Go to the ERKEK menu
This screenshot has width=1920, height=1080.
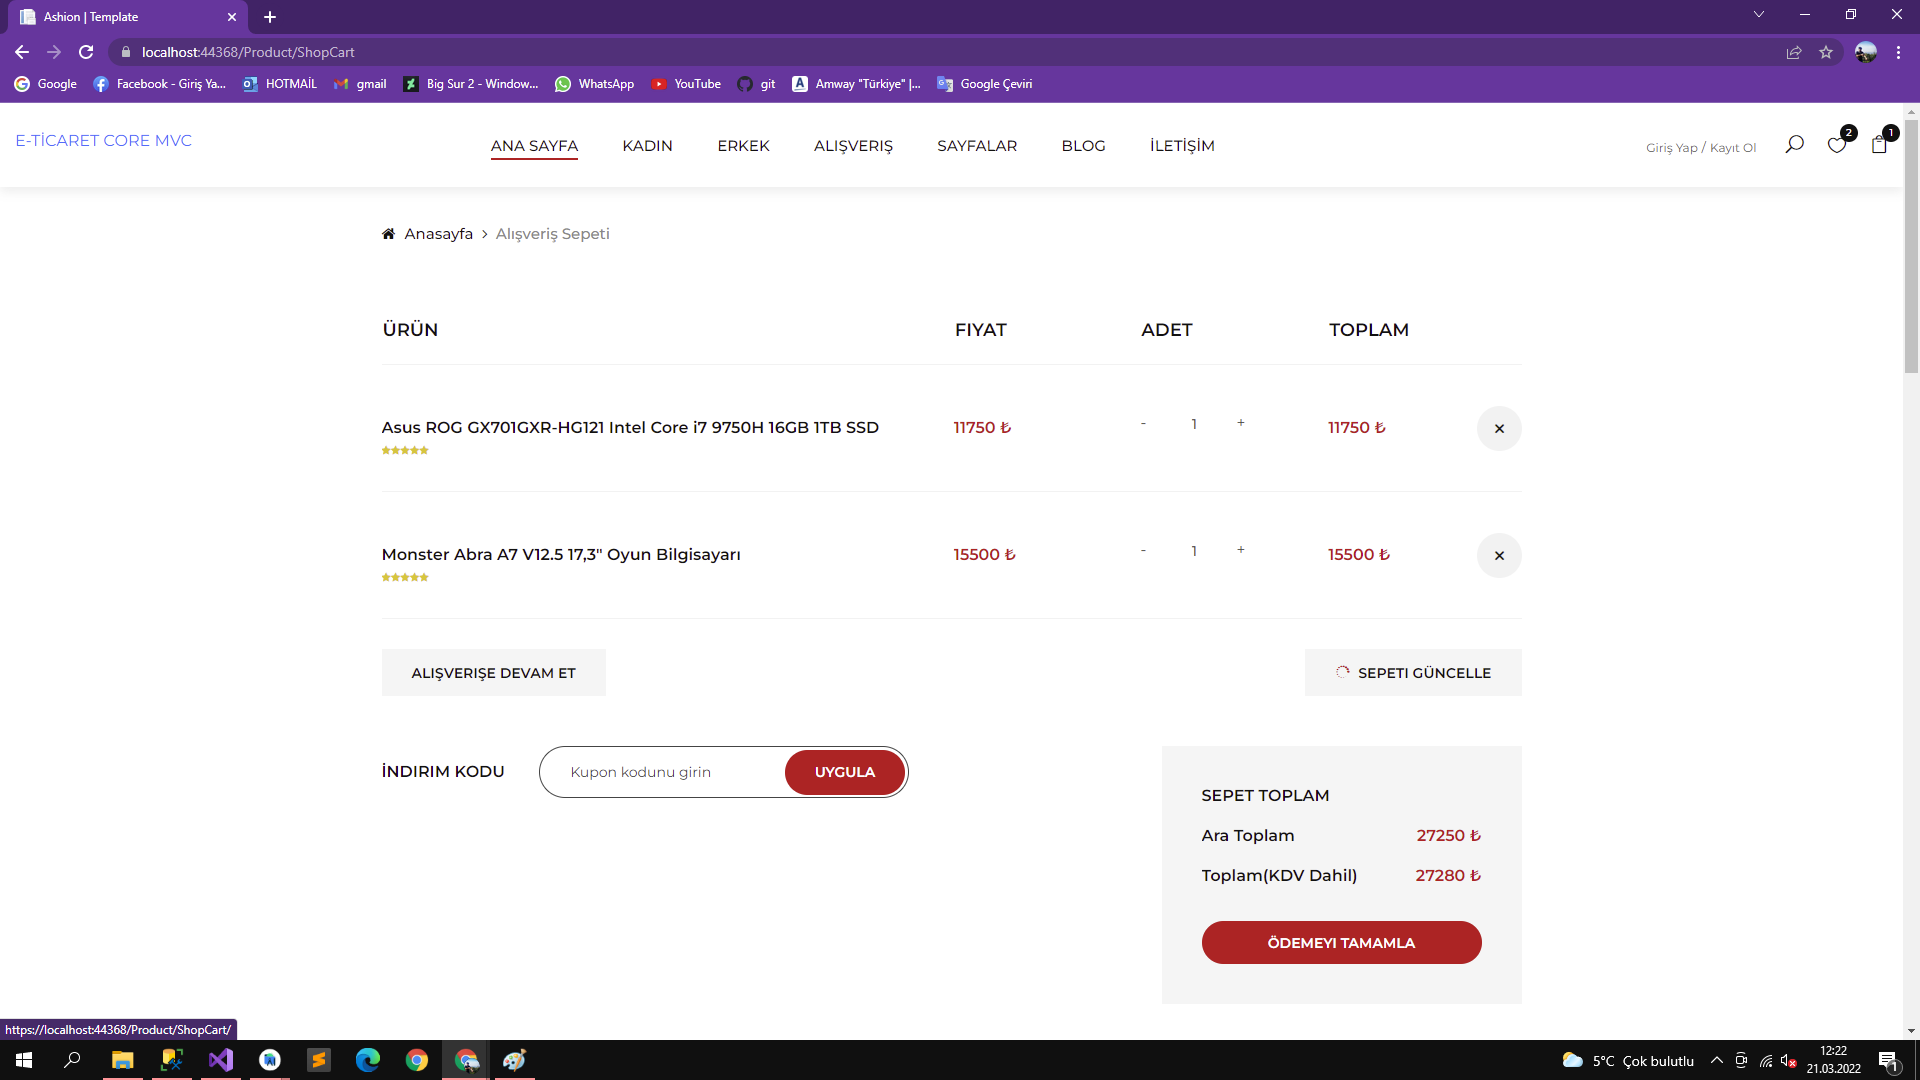click(x=743, y=146)
